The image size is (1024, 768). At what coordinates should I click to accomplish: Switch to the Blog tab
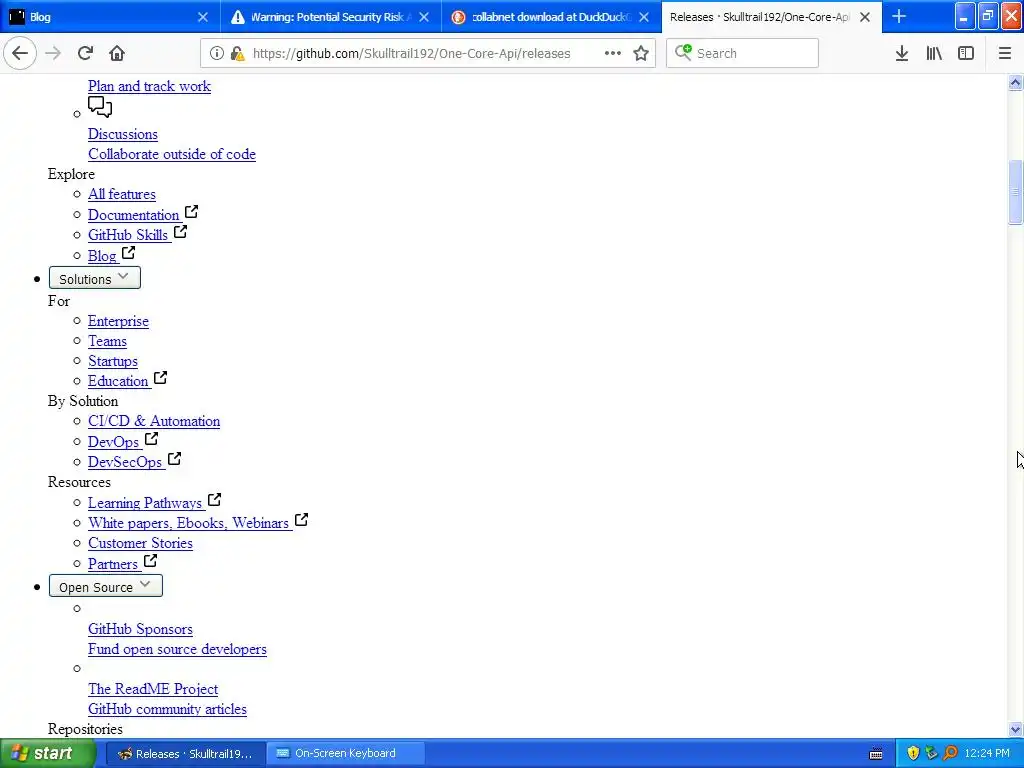pos(110,17)
